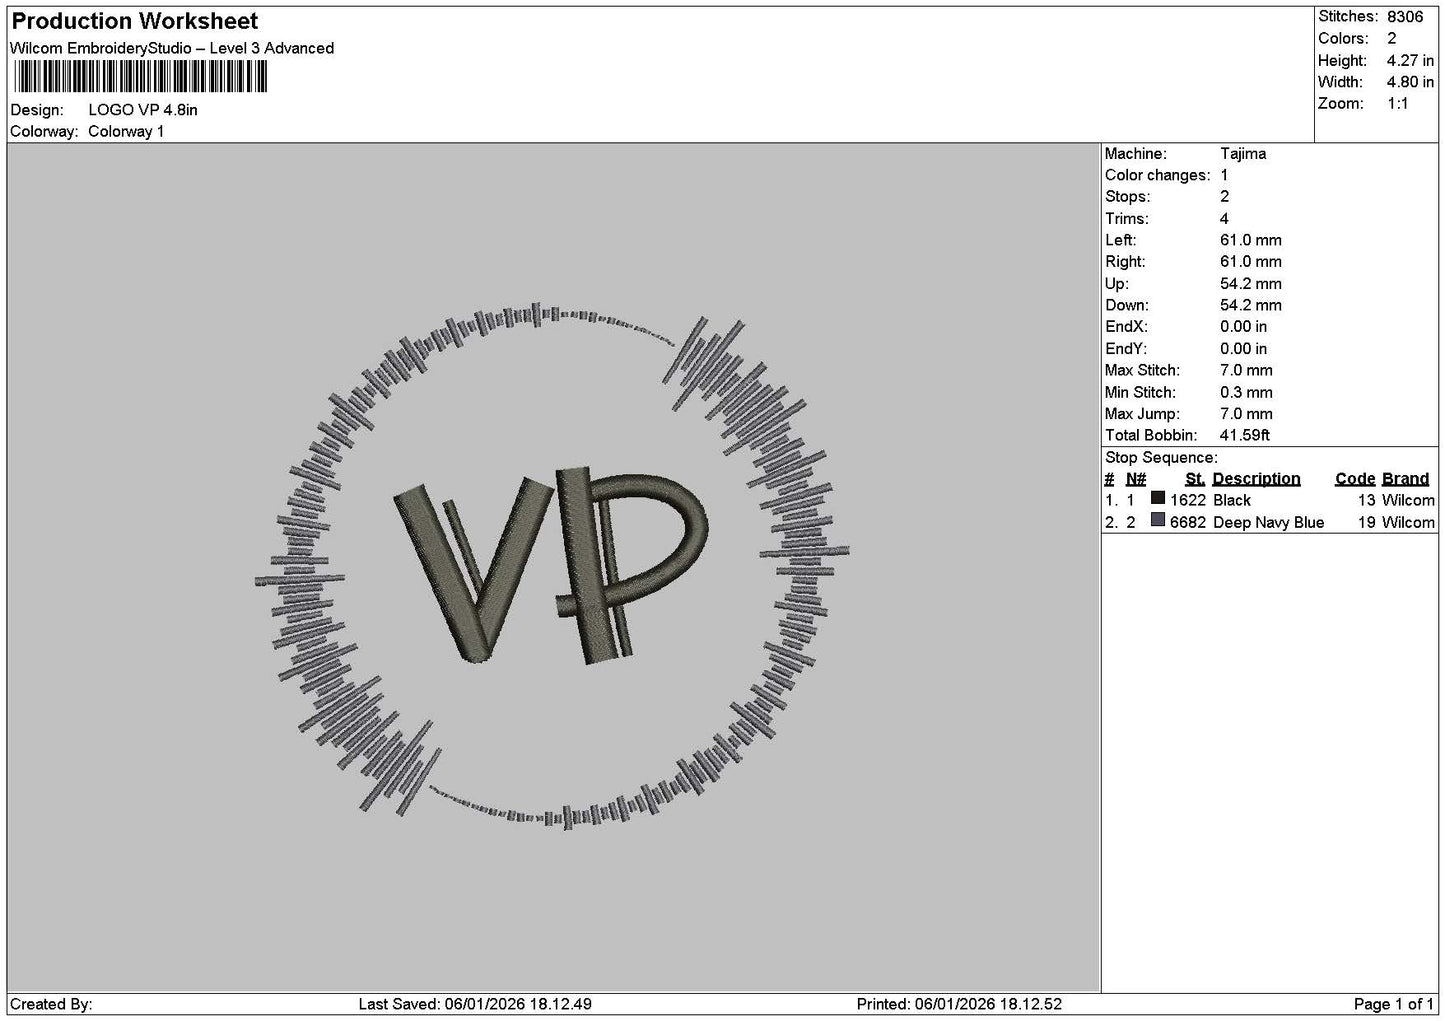Click the Deep Navy Blue color swatch

pyautogui.click(x=1158, y=520)
